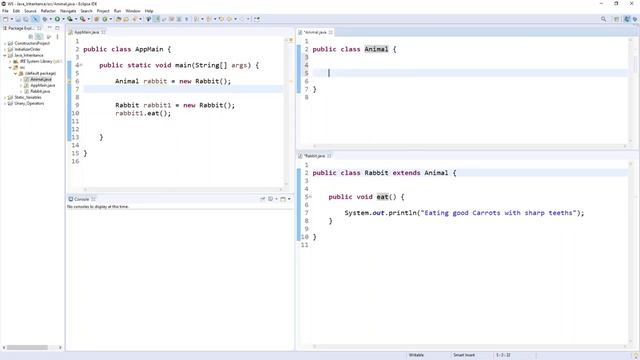Expand the Unary_Operators project node
Image resolution: width=640 pixels, height=360 pixels.
pos(5,104)
